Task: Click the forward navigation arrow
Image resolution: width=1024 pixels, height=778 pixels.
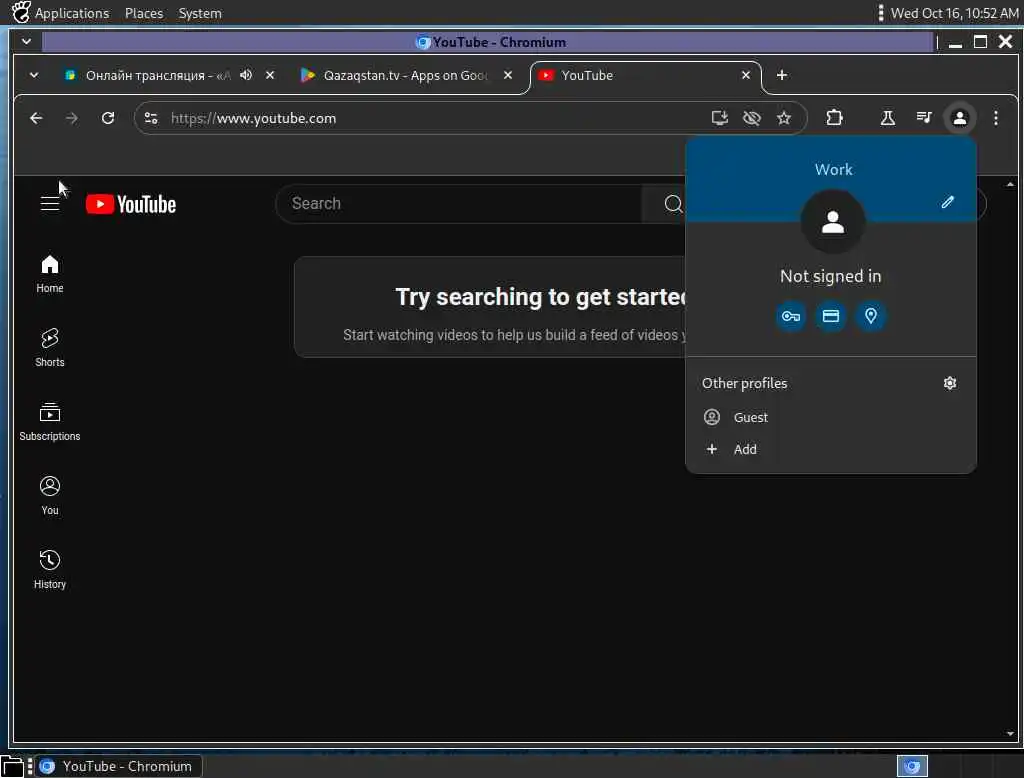Action: click(x=72, y=118)
